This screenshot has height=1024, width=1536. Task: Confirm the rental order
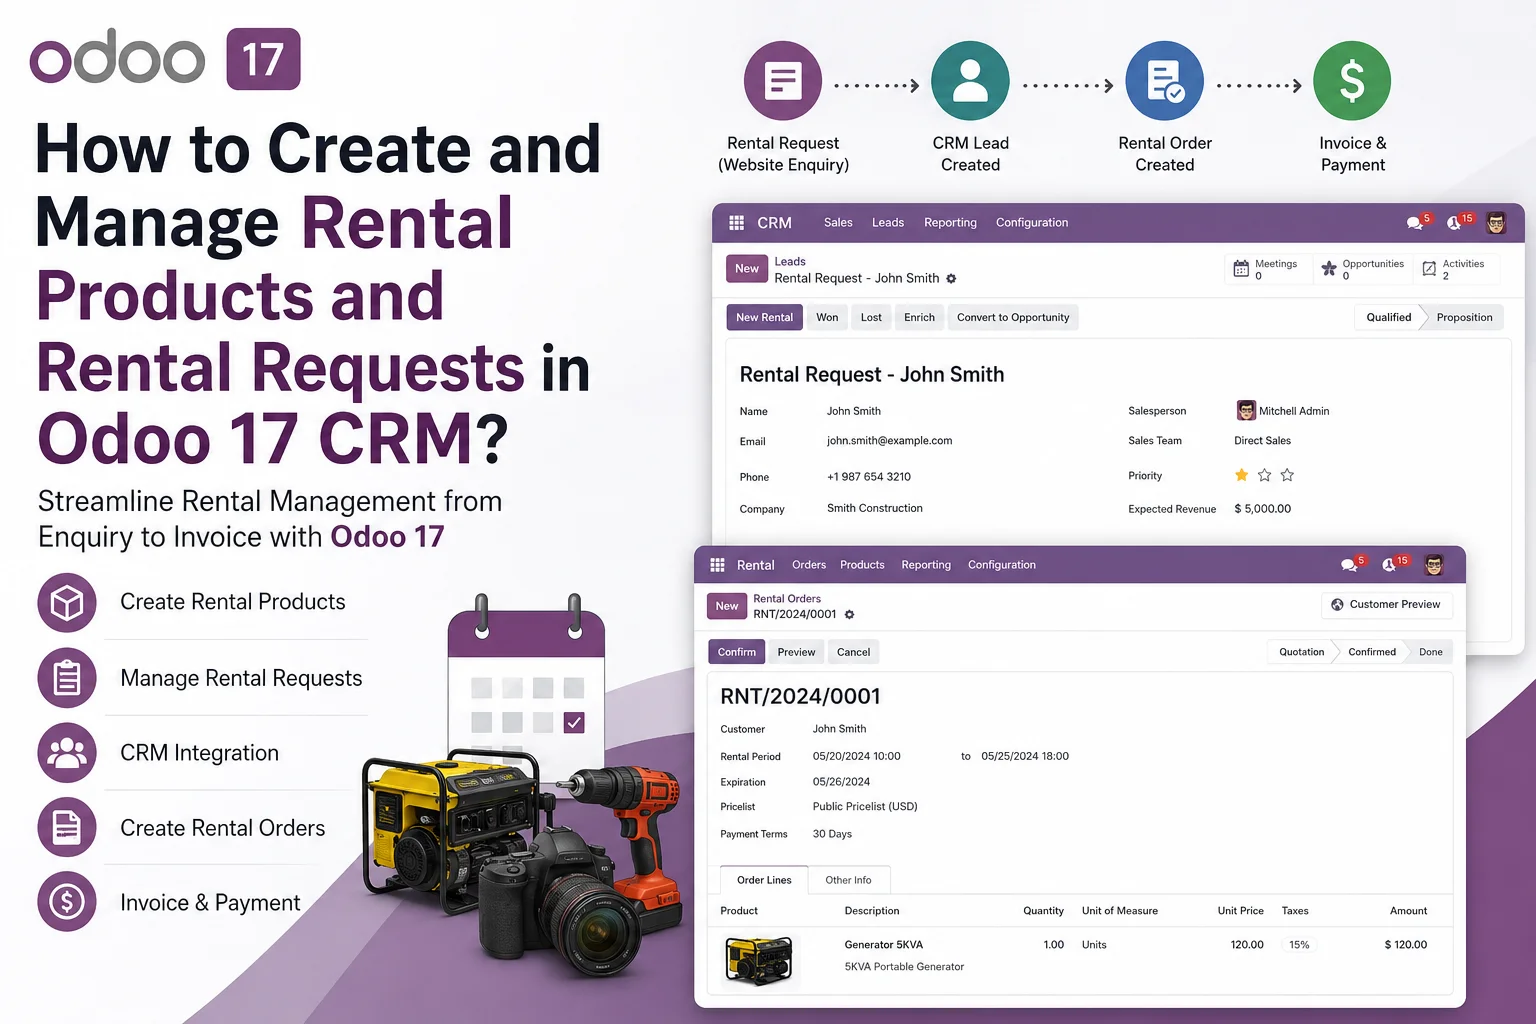(737, 652)
